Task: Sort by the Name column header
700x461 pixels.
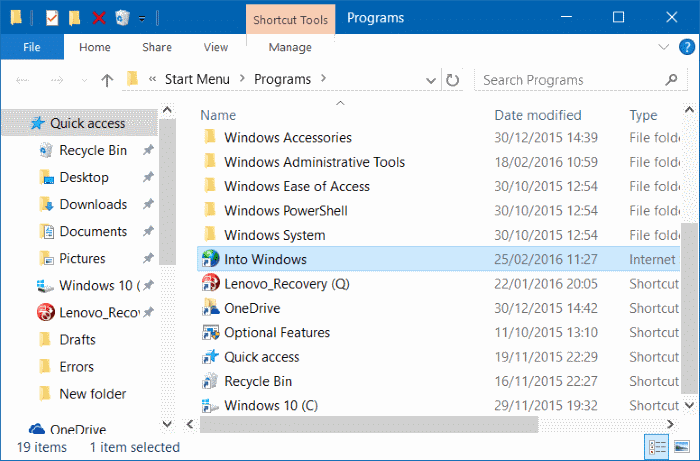Action: click(218, 115)
